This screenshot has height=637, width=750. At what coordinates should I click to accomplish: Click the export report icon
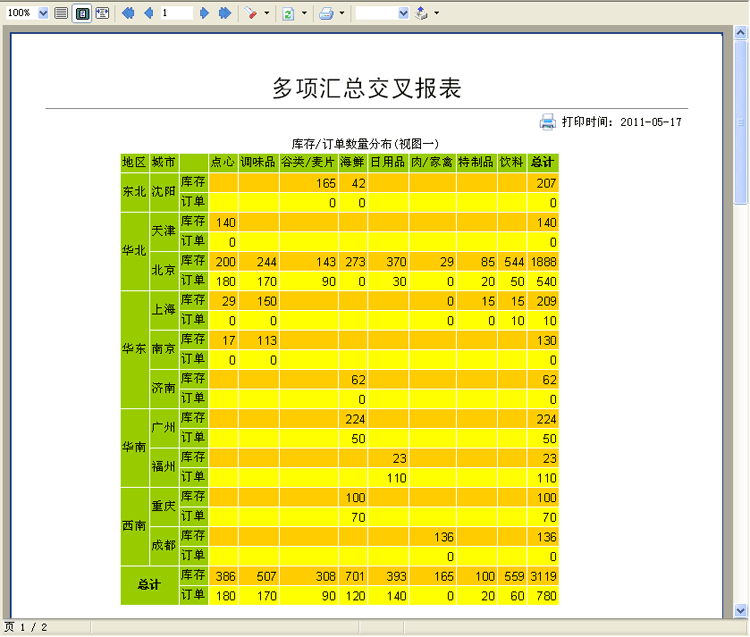tap(421, 13)
